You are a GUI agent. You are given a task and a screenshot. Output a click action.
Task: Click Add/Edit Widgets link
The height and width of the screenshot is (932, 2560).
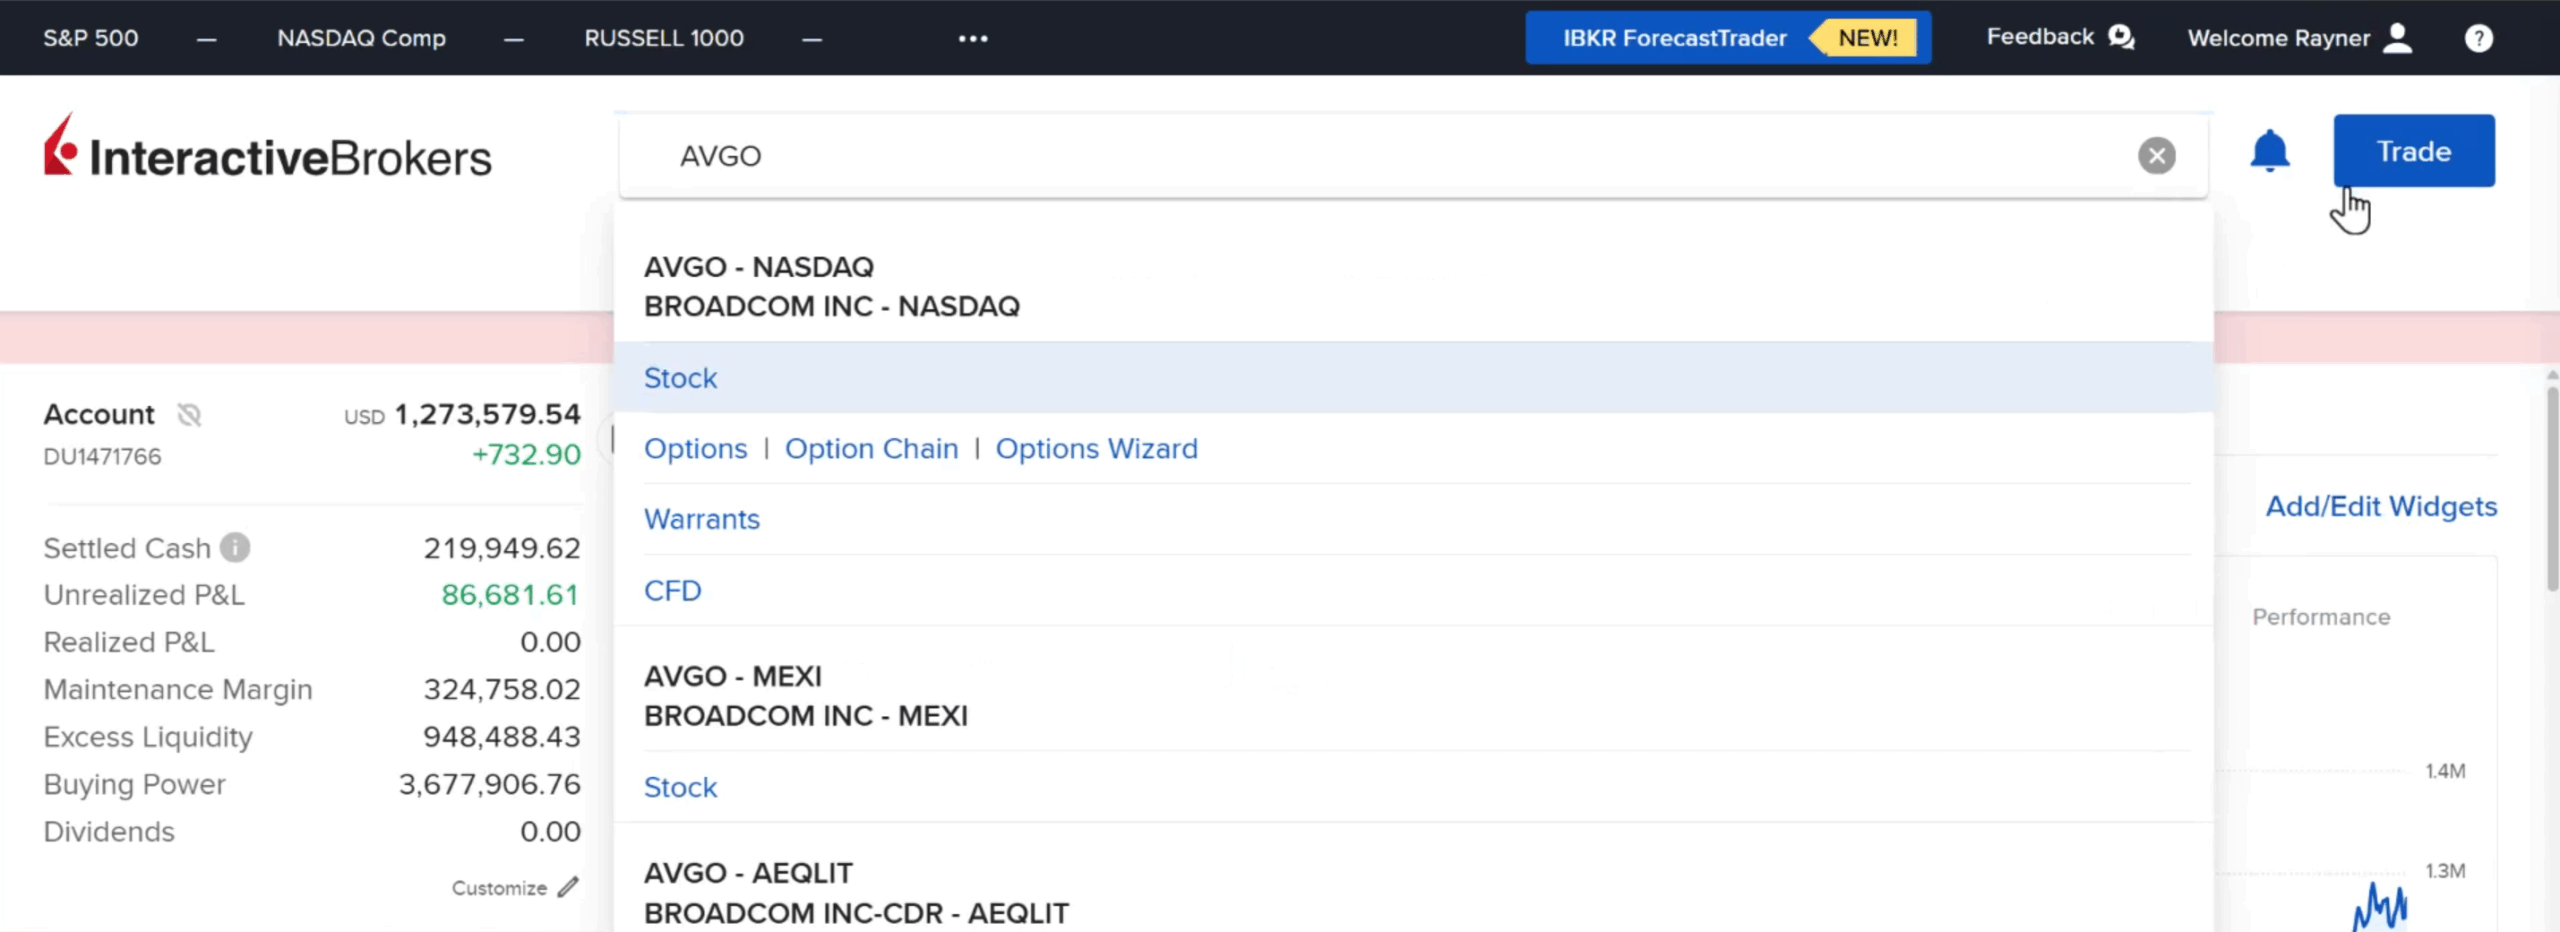tap(2380, 507)
